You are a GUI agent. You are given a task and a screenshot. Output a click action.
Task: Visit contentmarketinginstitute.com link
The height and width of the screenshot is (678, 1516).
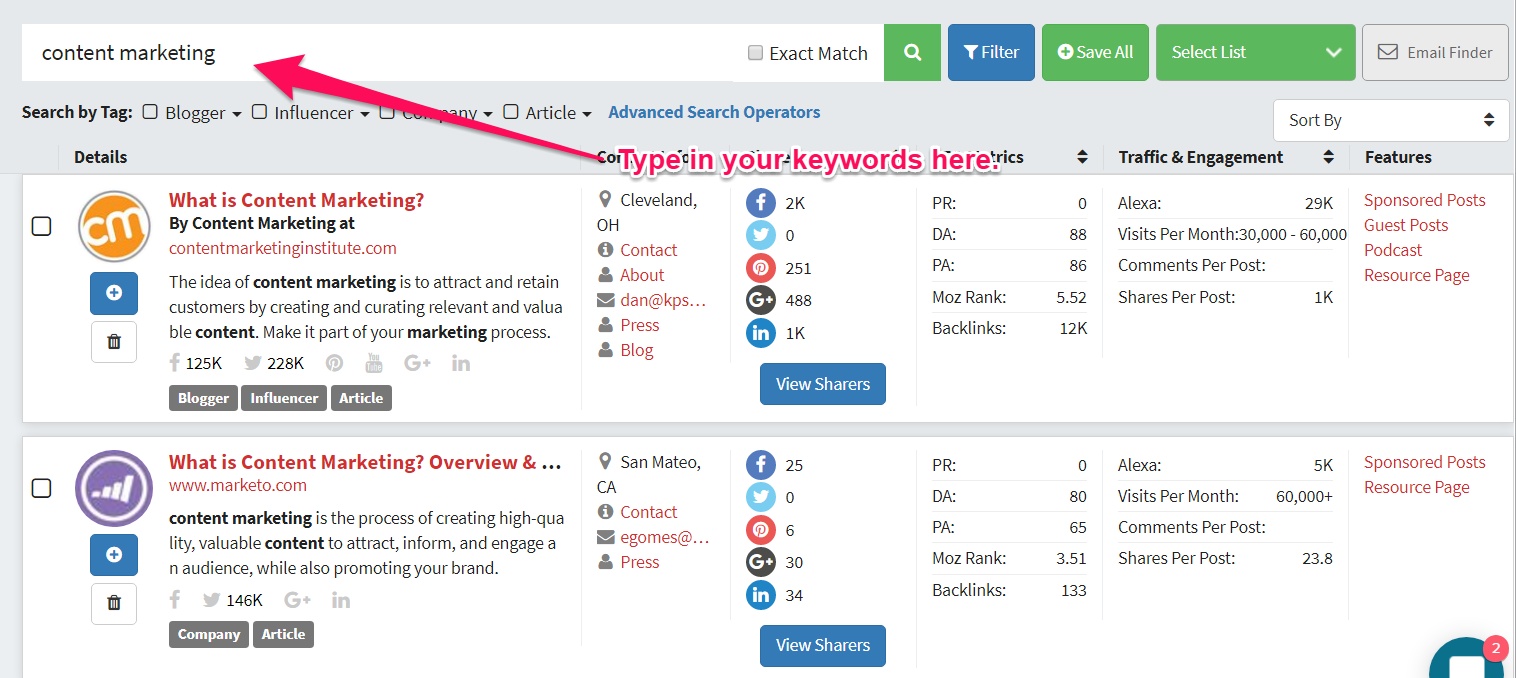pyautogui.click(x=283, y=248)
